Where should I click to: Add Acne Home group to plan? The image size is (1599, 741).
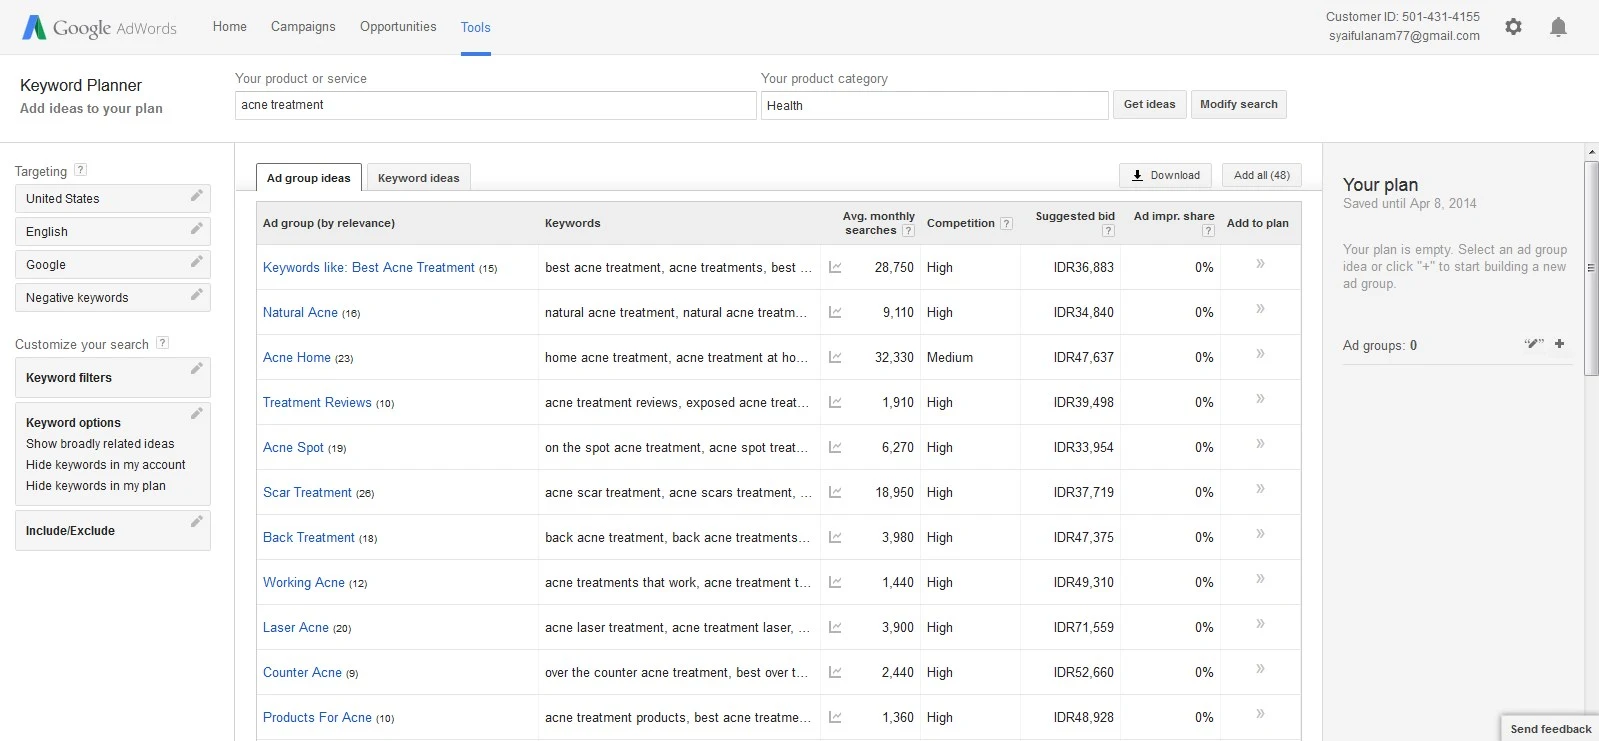pyautogui.click(x=1260, y=354)
